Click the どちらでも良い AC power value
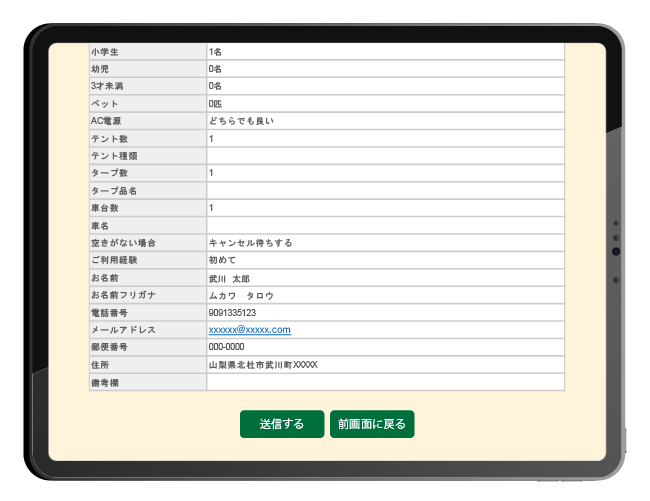This screenshot has height=501, width=650. click(x=240, y=121)
